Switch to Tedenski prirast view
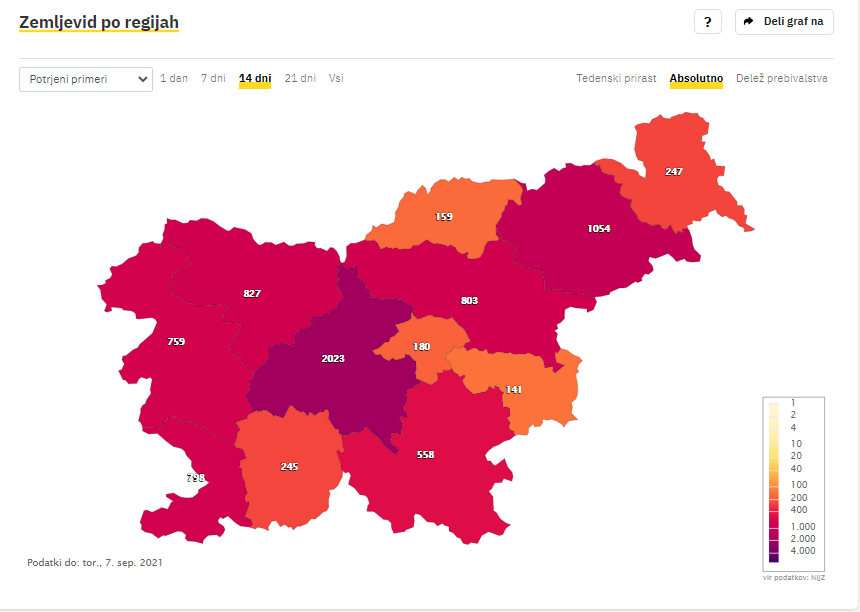Image resolution: width=860 pixels, height=612 pixels. point(616,78)
